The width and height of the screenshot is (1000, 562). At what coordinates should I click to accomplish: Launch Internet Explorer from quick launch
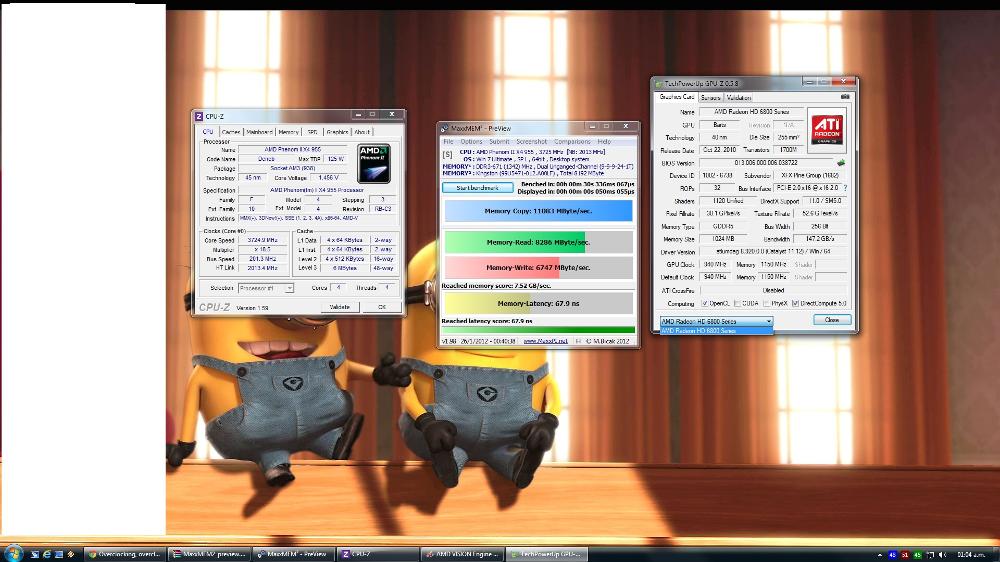47,554
